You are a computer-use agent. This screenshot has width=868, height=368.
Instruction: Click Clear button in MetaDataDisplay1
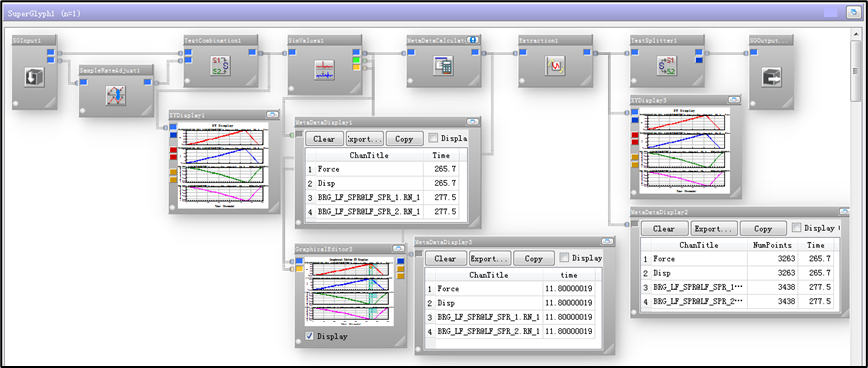[324, 139]
